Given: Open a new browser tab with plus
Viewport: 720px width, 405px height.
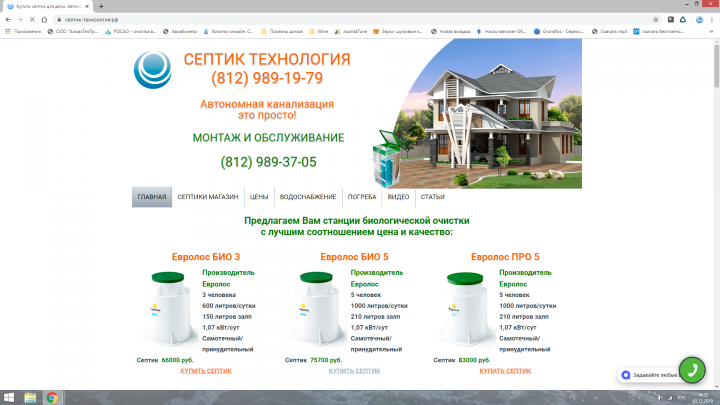Looking at the screenshot, I should tap(101, 6).
